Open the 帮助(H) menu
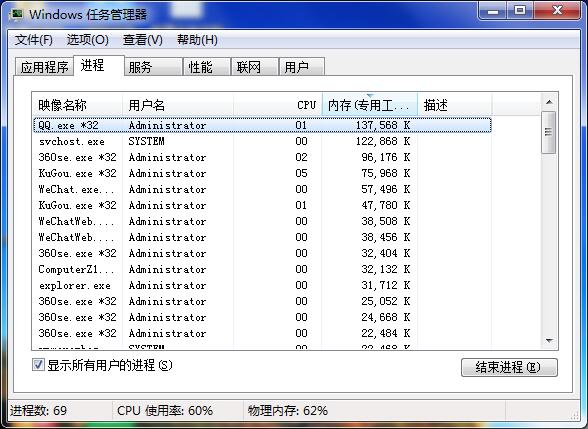The height and width of the screenshot is (429, 588). 197,40
